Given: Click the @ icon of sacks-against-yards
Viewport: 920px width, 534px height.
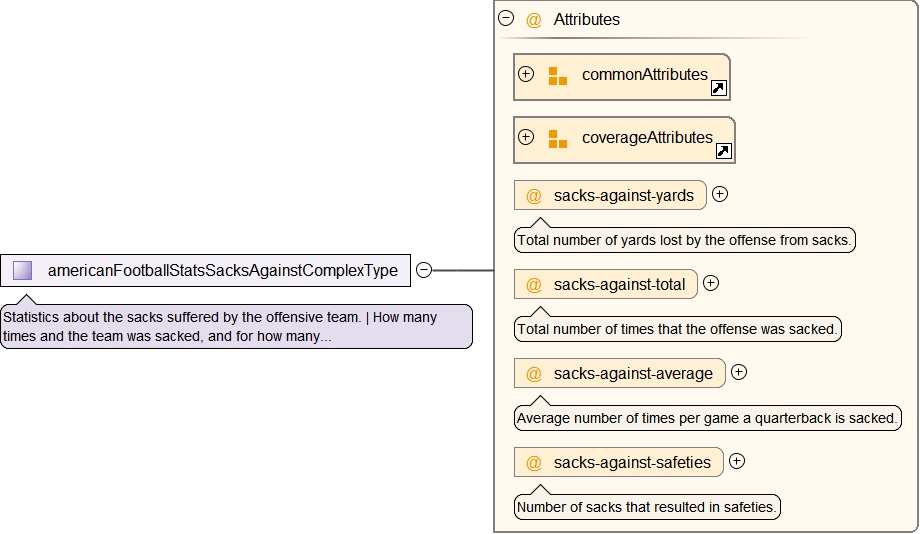Looking at the screenshot, I should [x=534, y=196].
